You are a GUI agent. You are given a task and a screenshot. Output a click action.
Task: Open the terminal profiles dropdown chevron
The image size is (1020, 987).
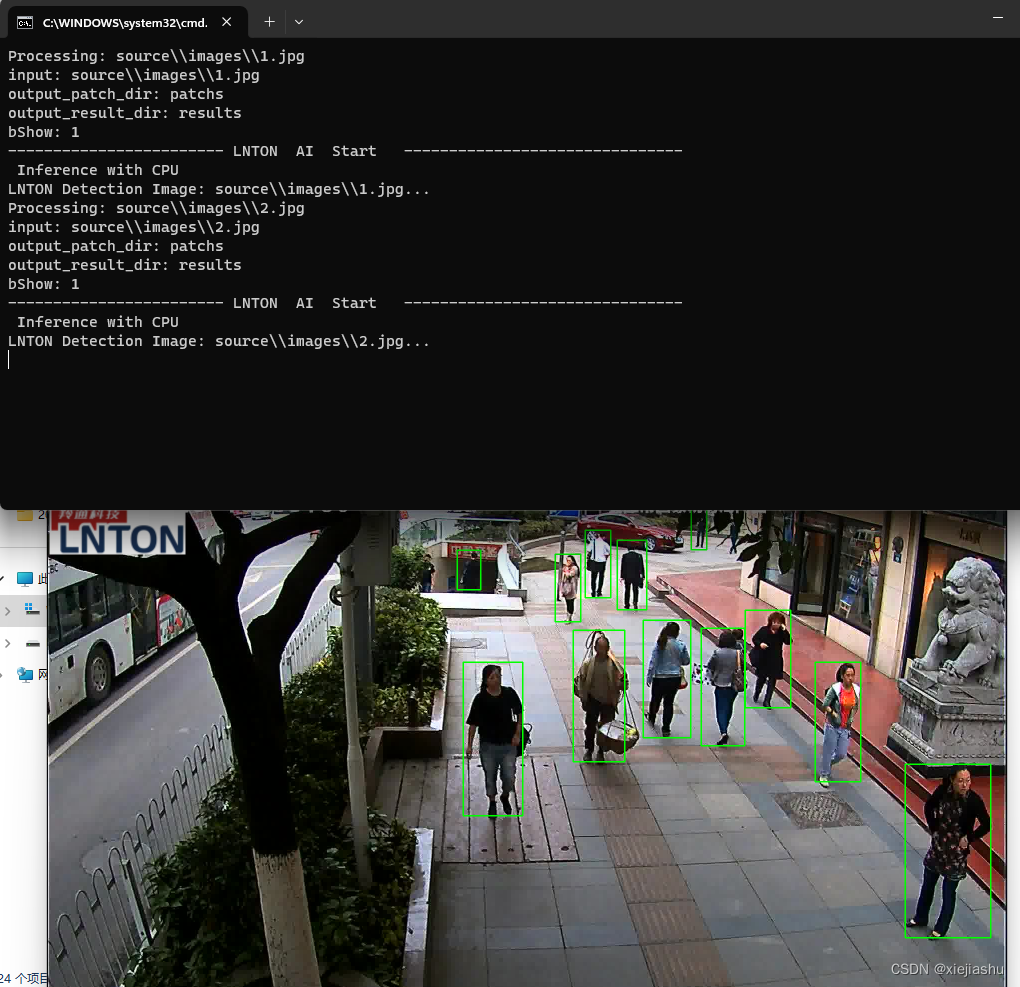pyautogui.click(x=299, y=22)
